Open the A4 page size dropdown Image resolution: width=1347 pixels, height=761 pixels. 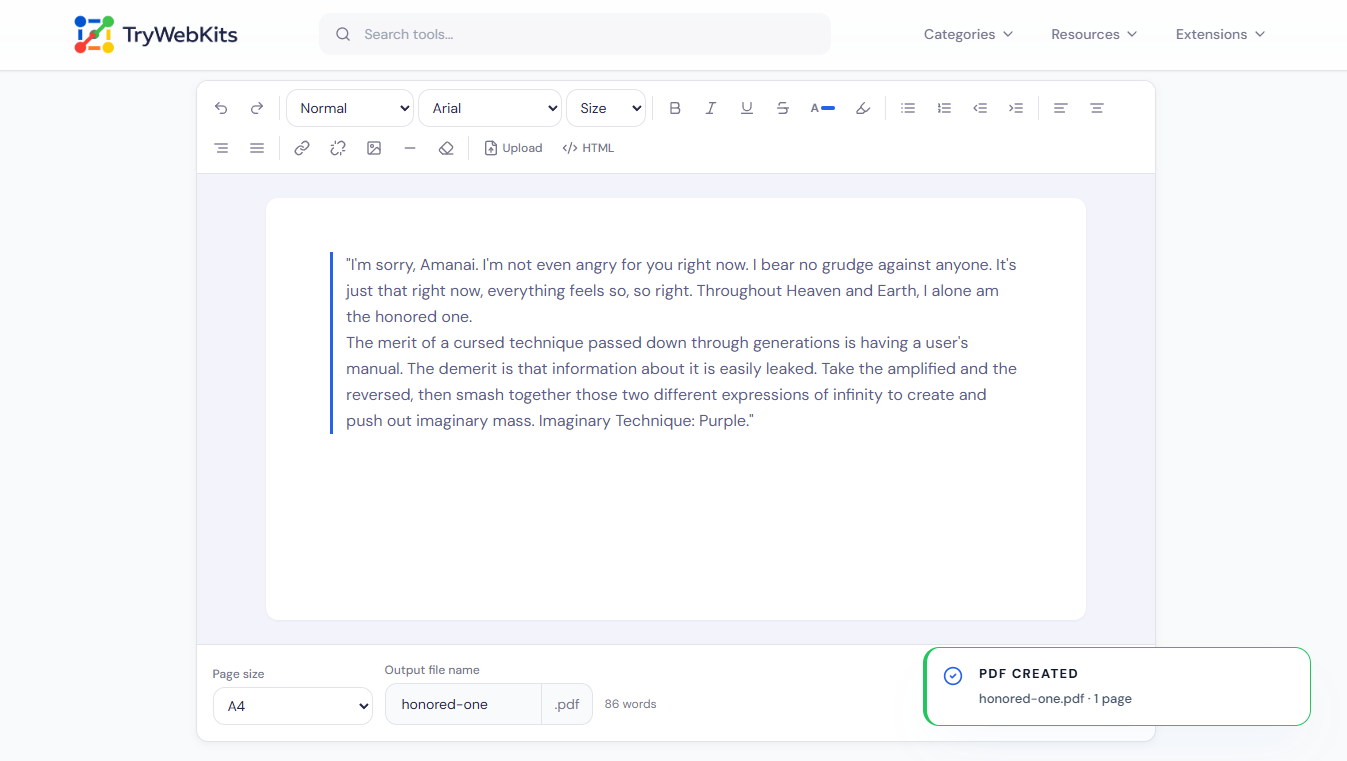point(293,706)
